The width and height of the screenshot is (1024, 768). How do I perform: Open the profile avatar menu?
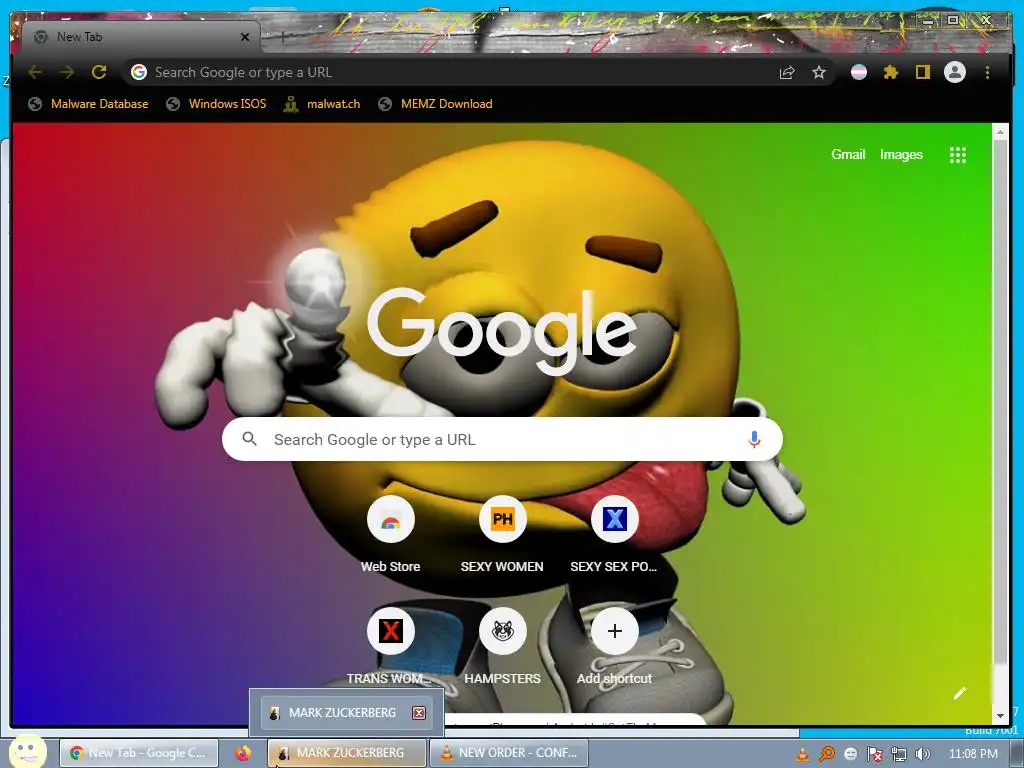955,72
